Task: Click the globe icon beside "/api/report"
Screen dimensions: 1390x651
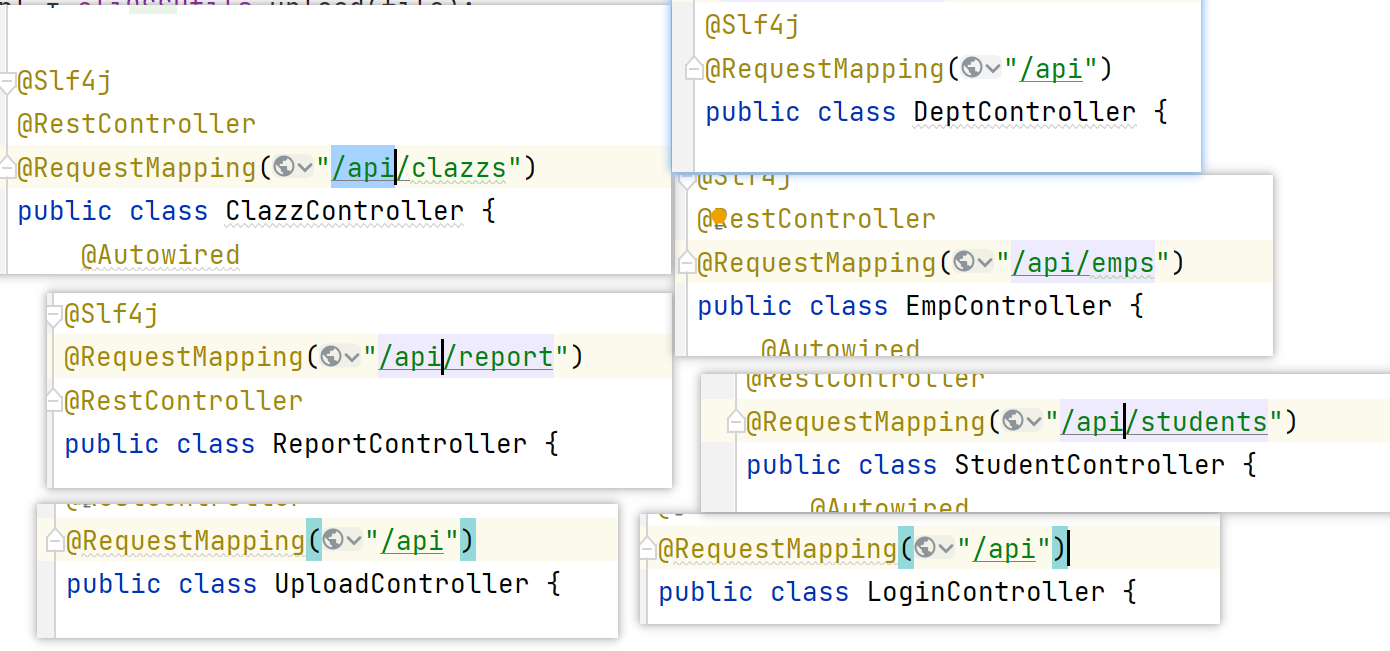Action: tap(331, 356)
